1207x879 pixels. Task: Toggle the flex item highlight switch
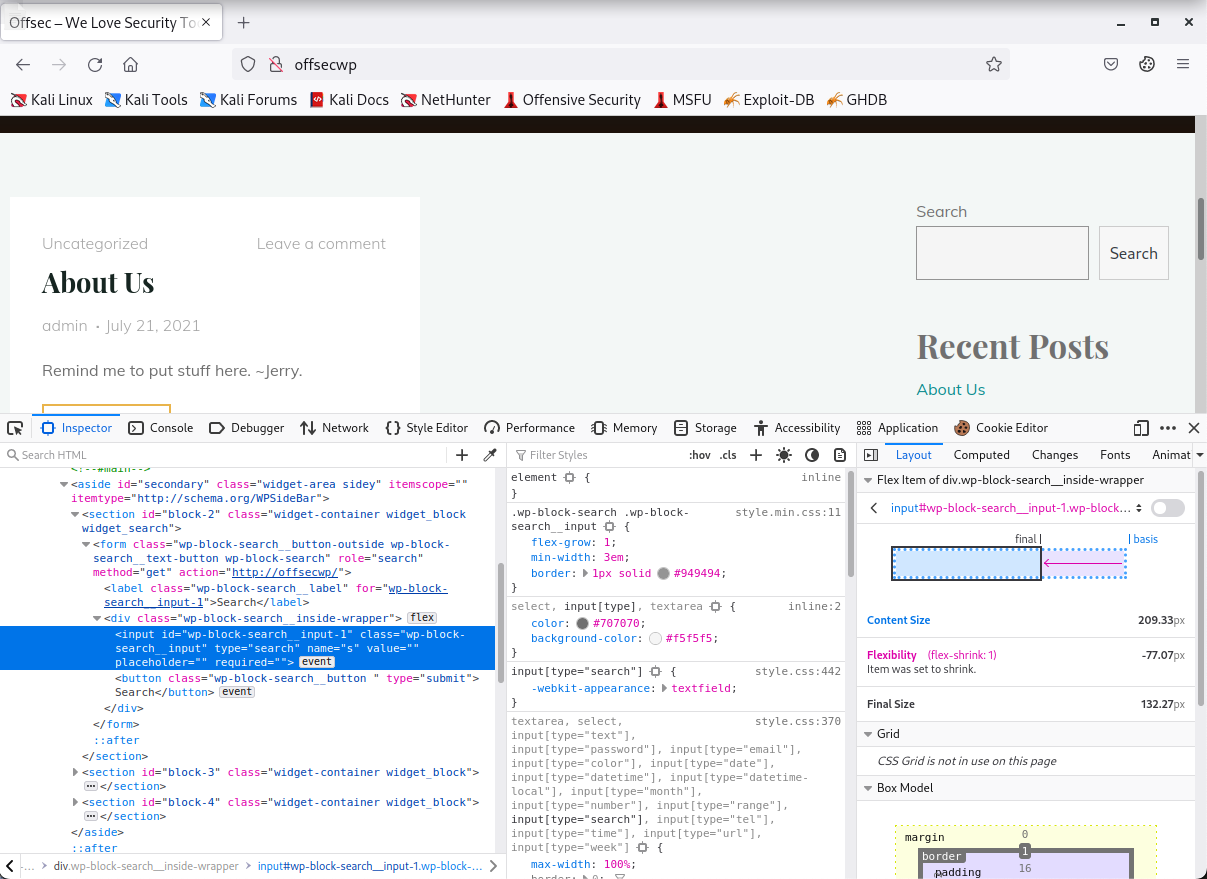pyautogui.click(x=1167, y=508)
